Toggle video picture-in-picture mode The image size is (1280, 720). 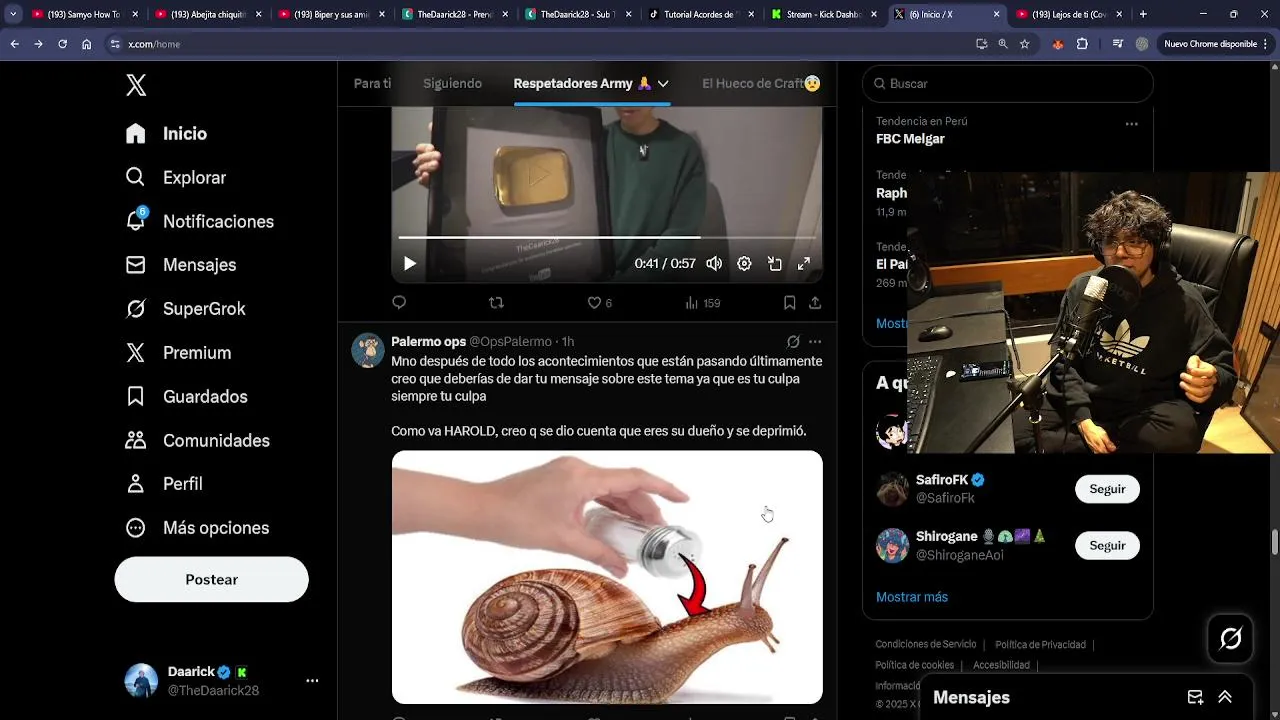(x=774, y=264)
